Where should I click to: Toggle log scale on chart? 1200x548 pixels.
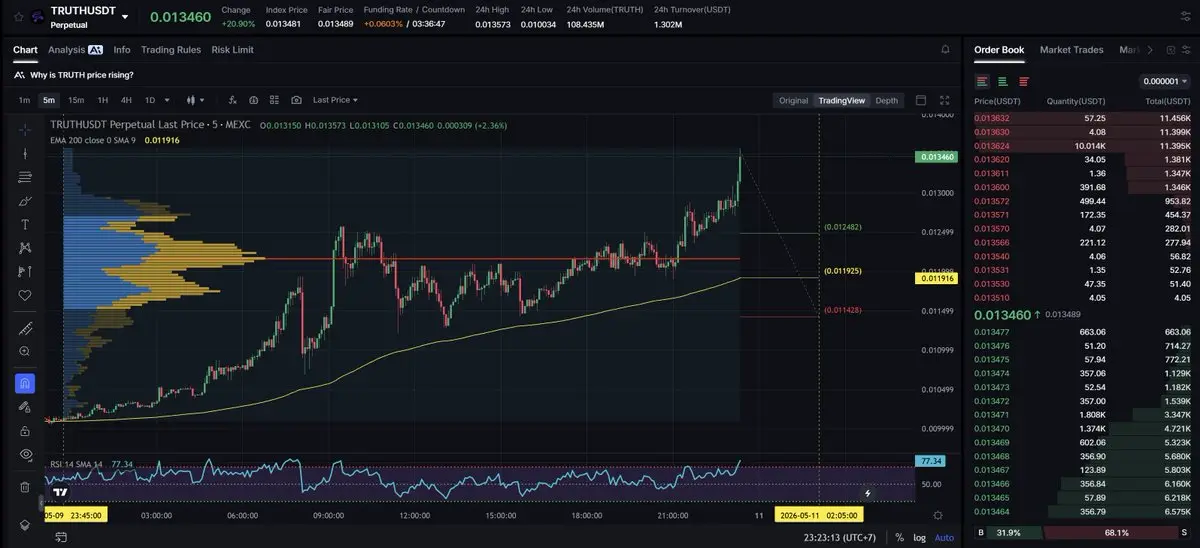pos(920,537)
